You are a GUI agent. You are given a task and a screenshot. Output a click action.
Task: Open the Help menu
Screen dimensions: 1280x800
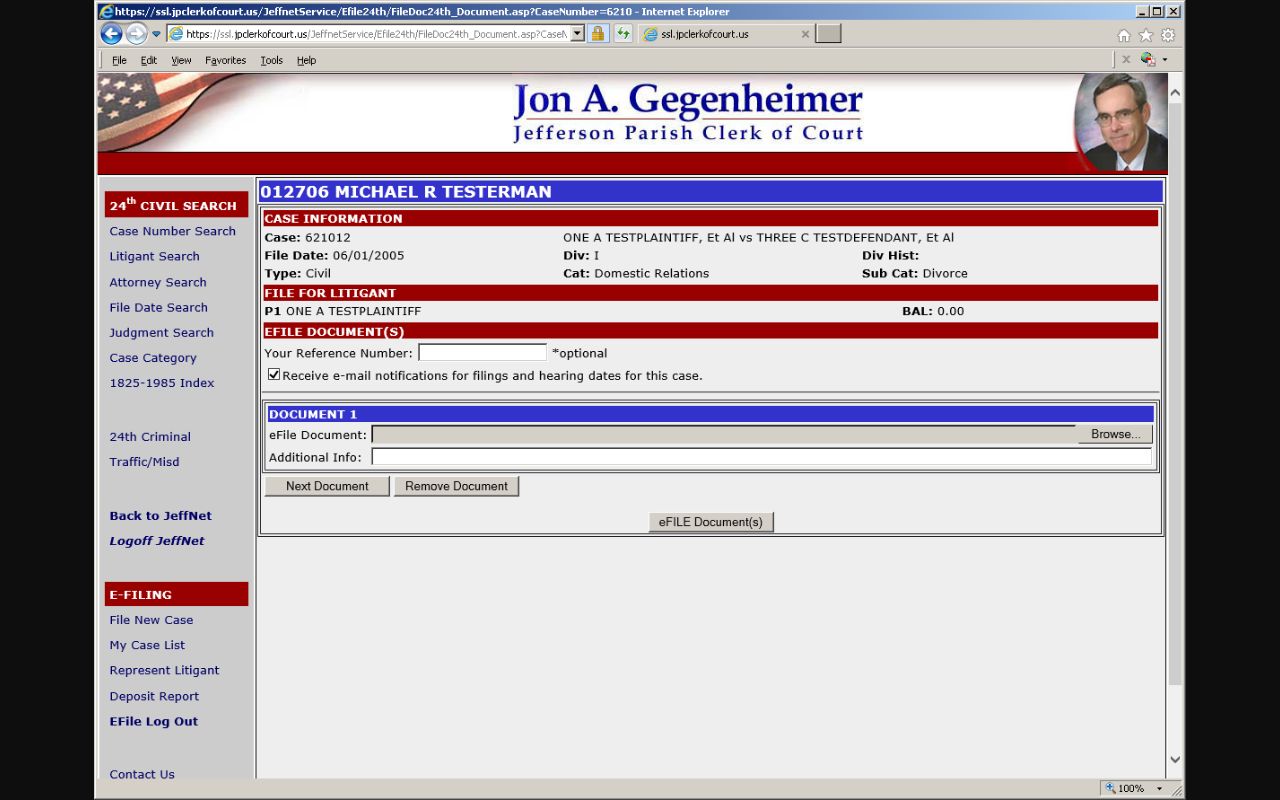pyautogui.click(x=306, y=60)
